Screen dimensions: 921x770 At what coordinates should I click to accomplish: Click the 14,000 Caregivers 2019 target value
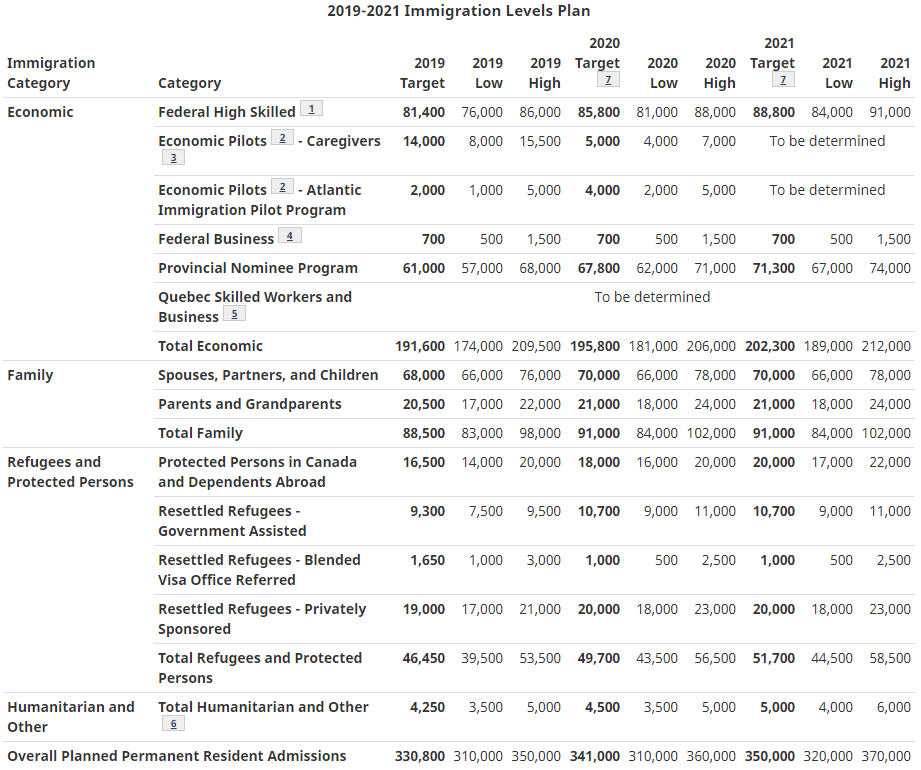423,142
